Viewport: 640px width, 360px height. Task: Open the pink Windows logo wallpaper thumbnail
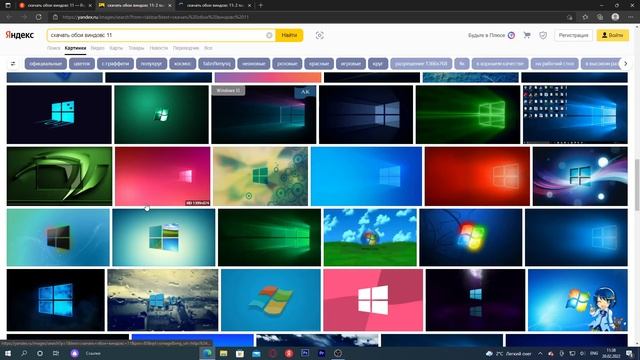pos(373,300)
